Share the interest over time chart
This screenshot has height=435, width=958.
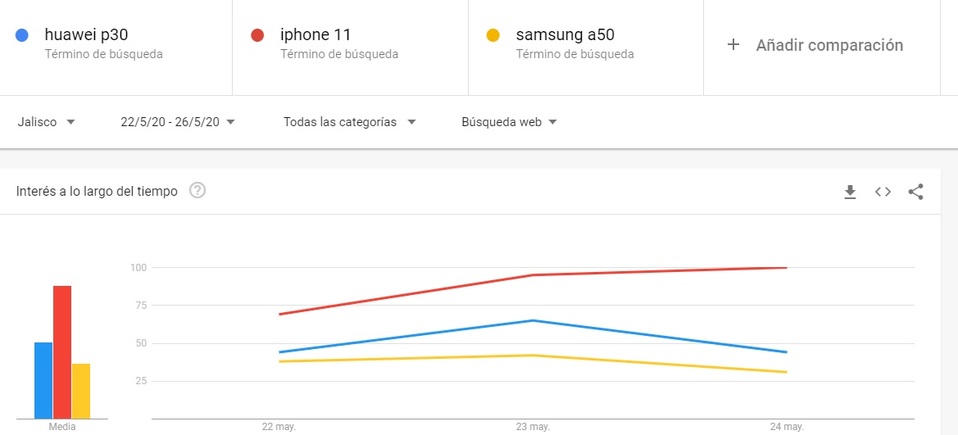click(915, 192)
